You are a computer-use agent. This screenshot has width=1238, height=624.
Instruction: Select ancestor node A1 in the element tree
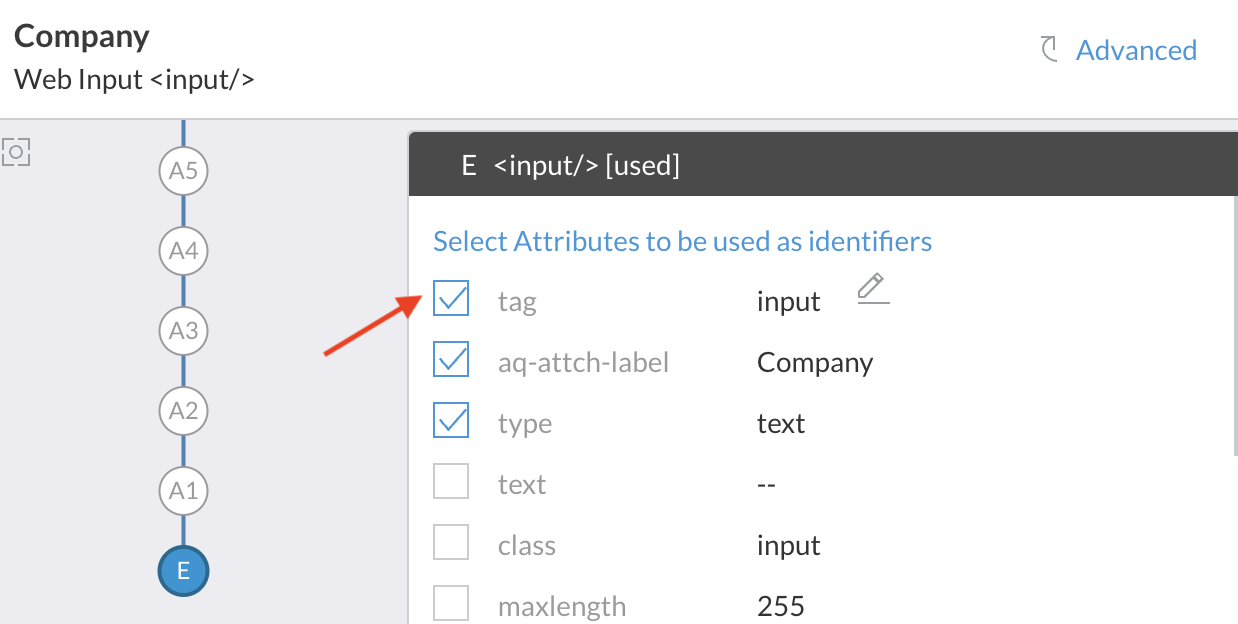(183, 491)
